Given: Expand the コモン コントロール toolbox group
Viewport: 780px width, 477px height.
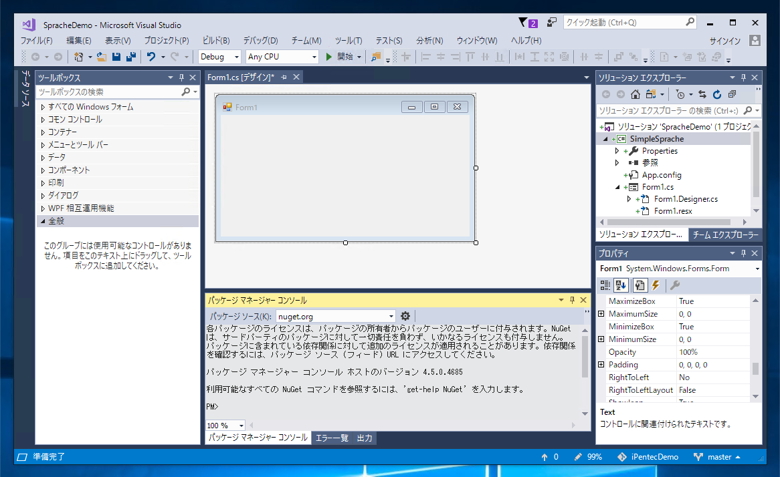Looking at the screenshot, I should (43, 119).
